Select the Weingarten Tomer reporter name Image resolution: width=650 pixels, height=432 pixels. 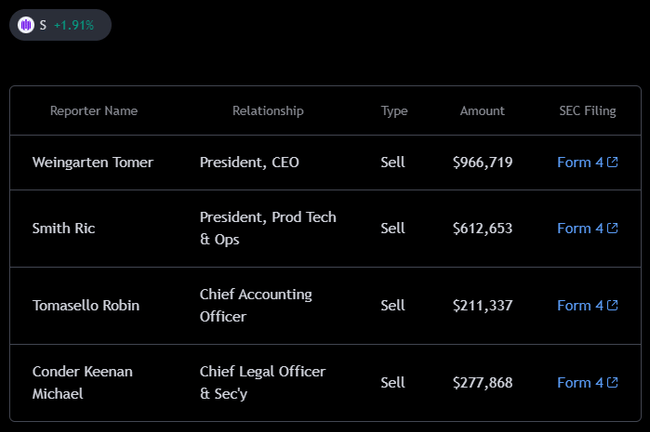click(x=93, y=162)
